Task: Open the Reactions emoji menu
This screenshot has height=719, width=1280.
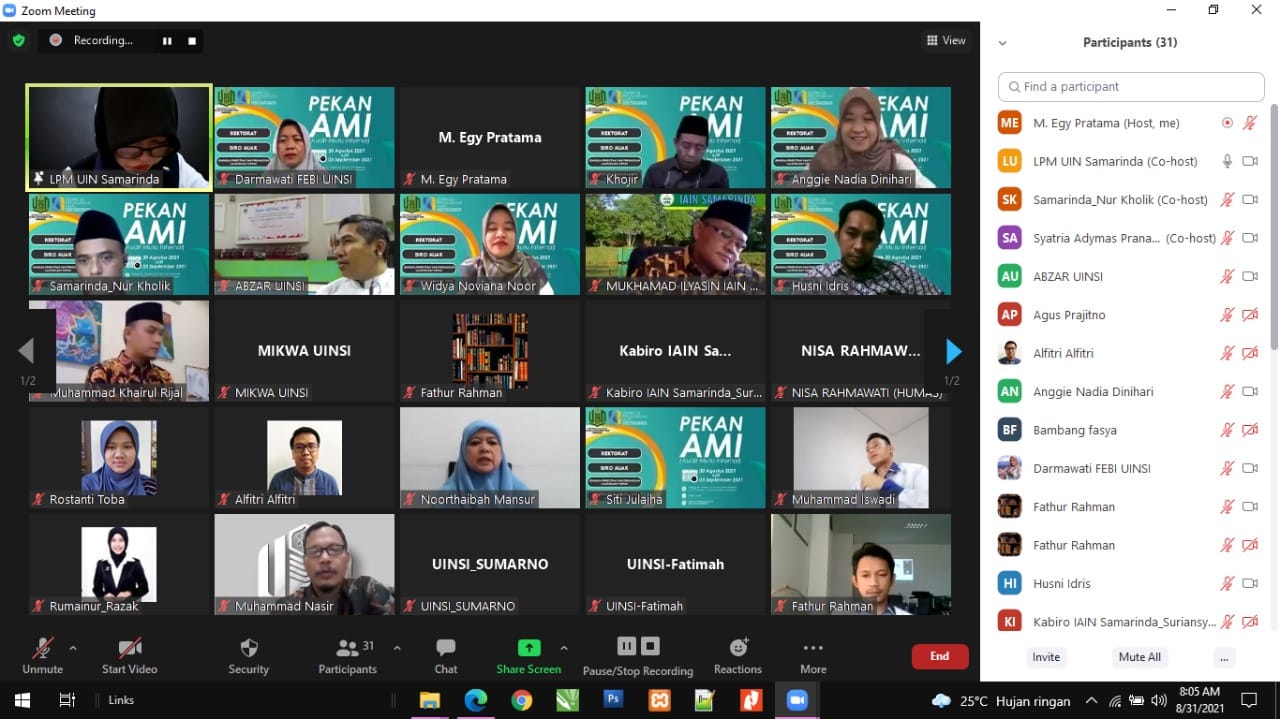Action: pos(738,655)
